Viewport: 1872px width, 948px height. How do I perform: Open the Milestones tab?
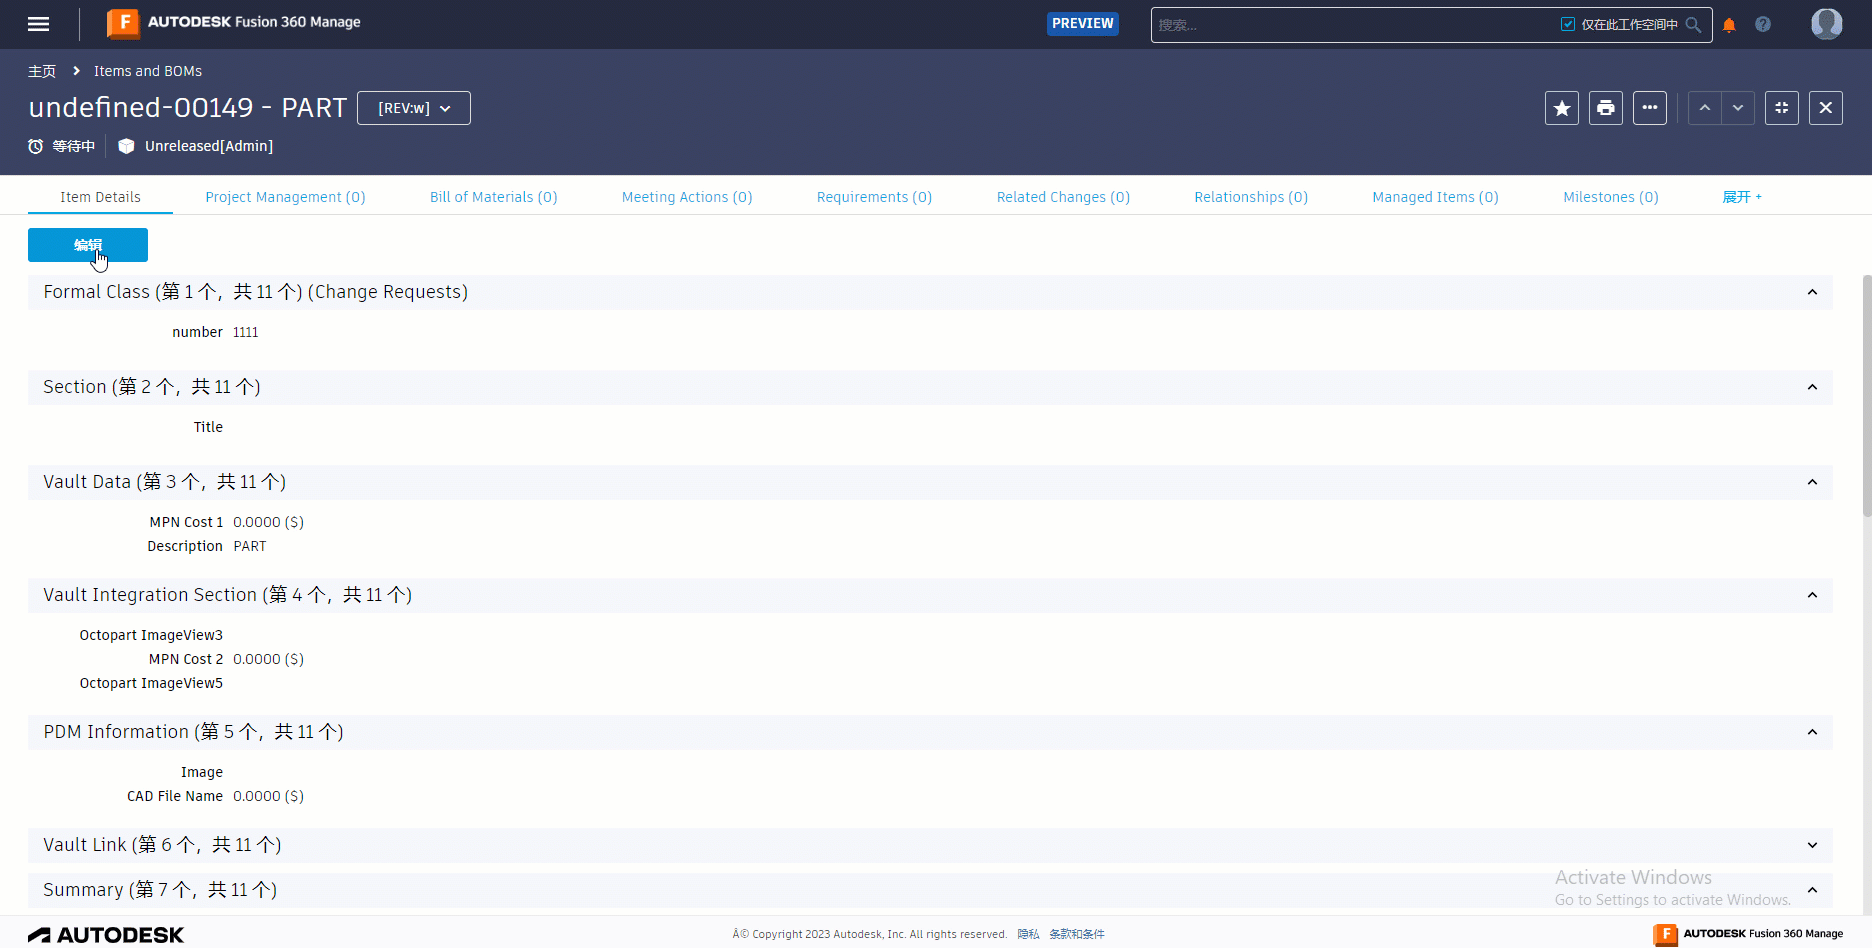(1611, 197)
